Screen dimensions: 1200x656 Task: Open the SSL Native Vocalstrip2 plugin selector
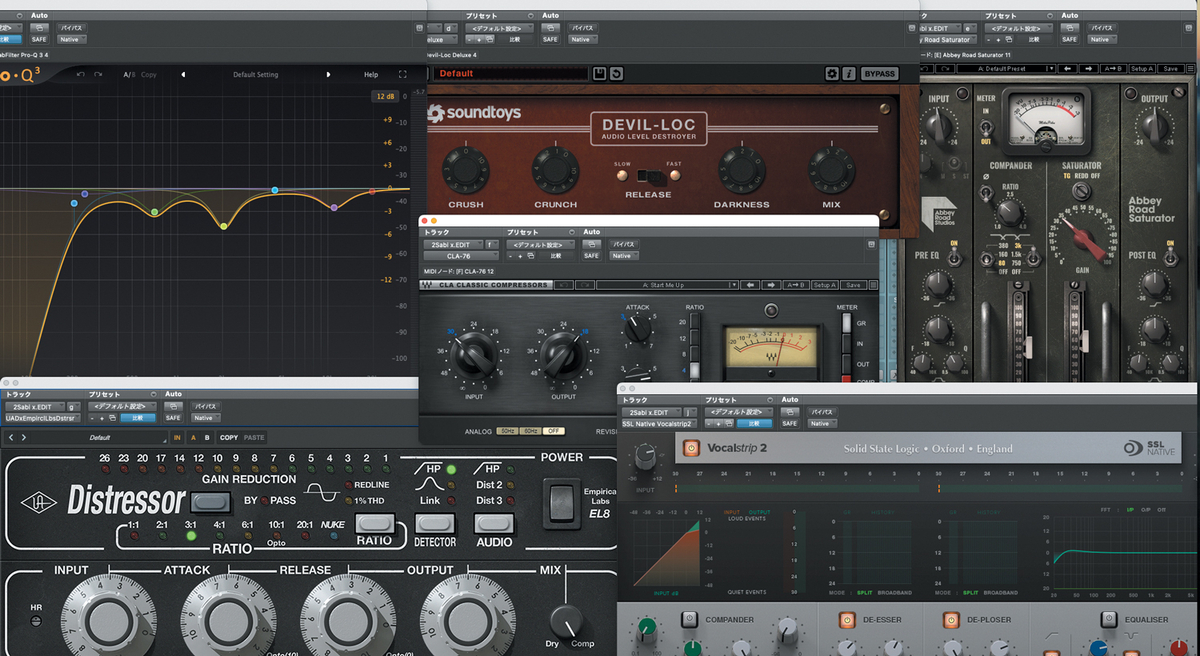[659, 424]
